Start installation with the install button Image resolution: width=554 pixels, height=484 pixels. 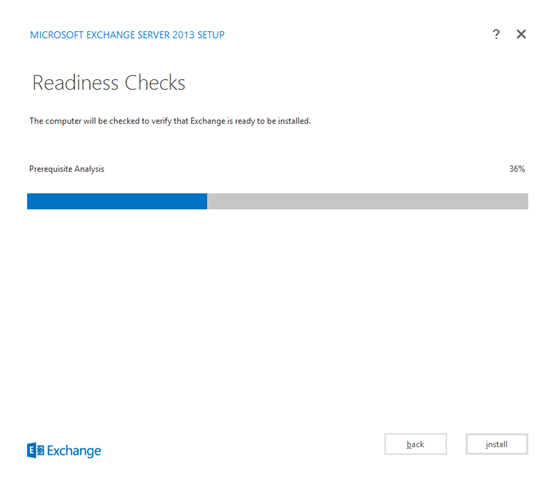(x=497, y=444)
